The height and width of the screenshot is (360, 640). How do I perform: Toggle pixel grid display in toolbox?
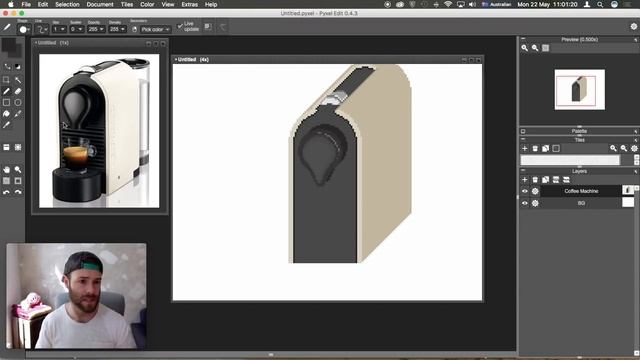tap(7, 181)
